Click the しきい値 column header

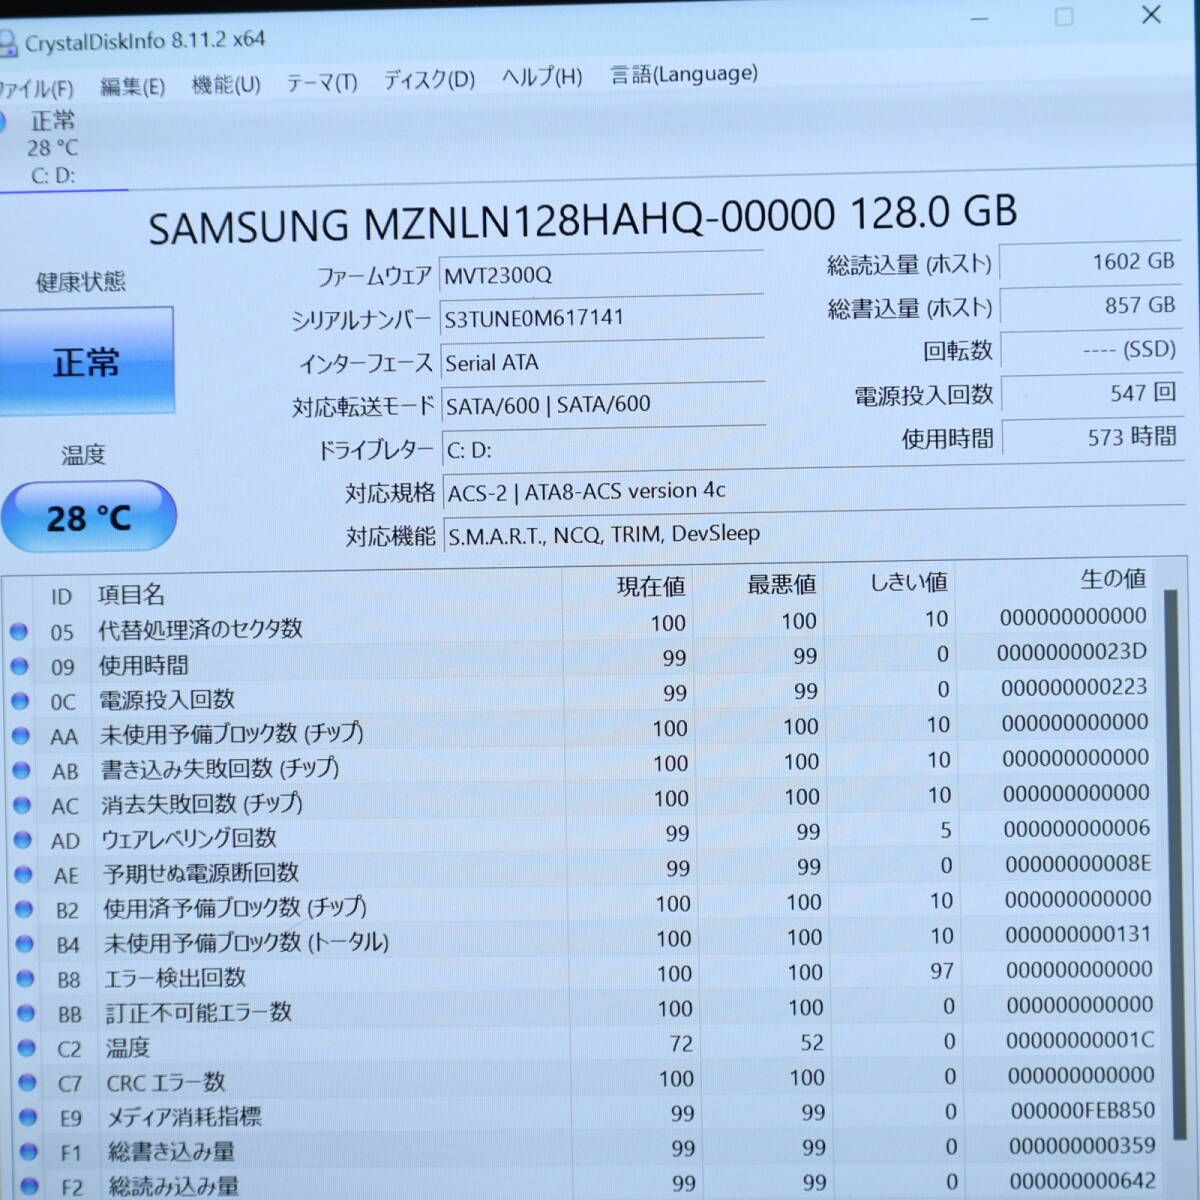[x=908, y=582]
